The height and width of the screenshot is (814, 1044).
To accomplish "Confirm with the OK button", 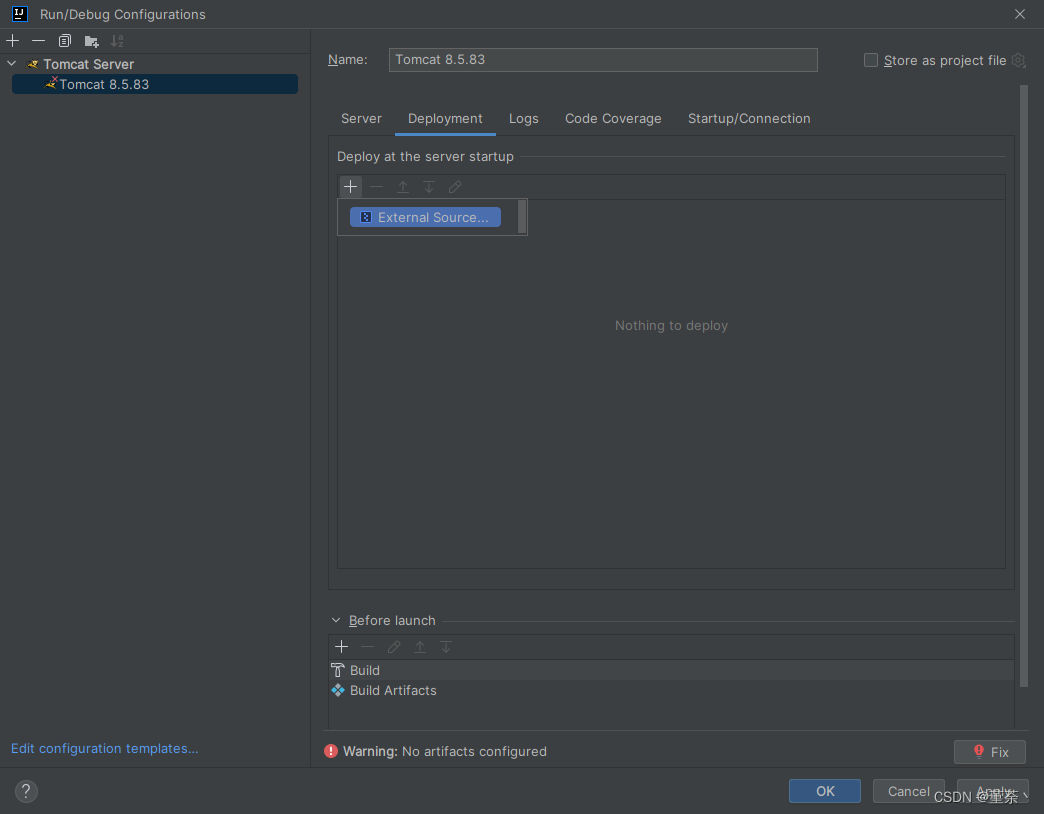I will pyautogui.click(x=824, y=791).
